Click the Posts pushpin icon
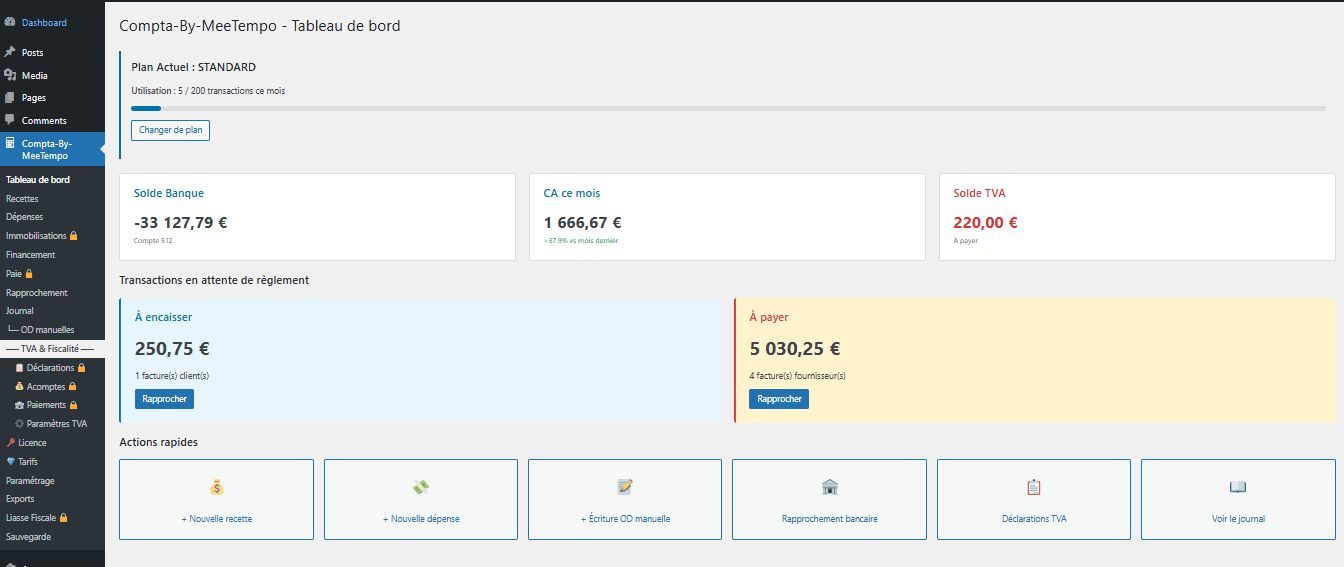Screen dimensions: 1344x567 [x=10, y=52]
